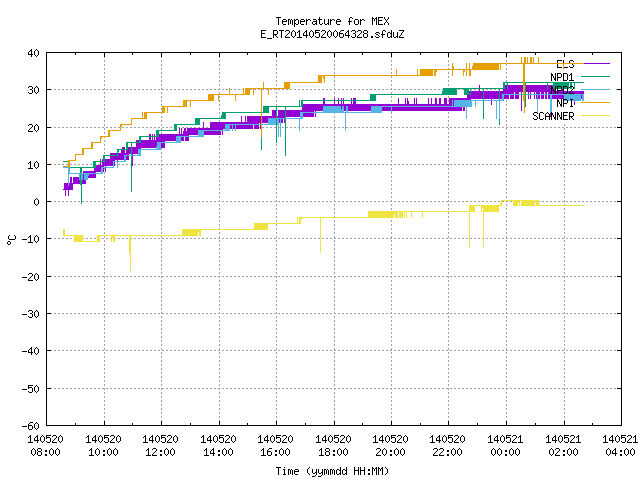Image resolution: width=640 pixels, height=480 pixels.
Task: Click x-axis tick label 140520 16:00
Action: click(x=276, y=446)
